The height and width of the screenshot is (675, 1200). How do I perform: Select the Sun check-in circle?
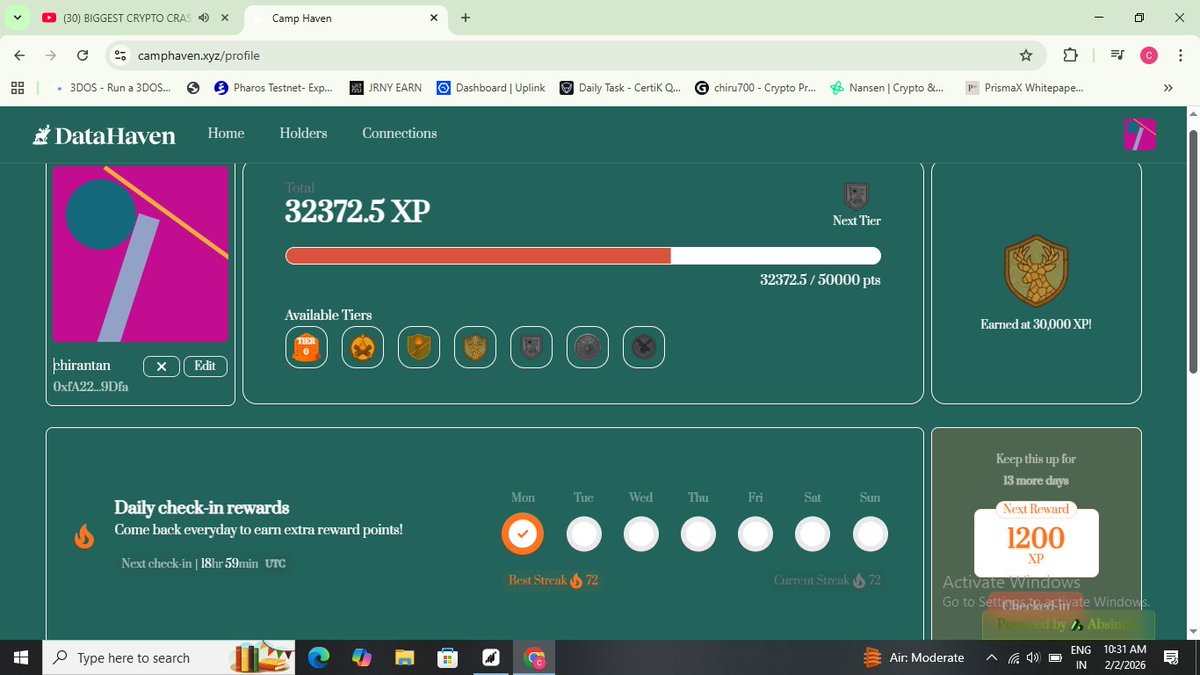pyautogui.click(x=871, y=535)
